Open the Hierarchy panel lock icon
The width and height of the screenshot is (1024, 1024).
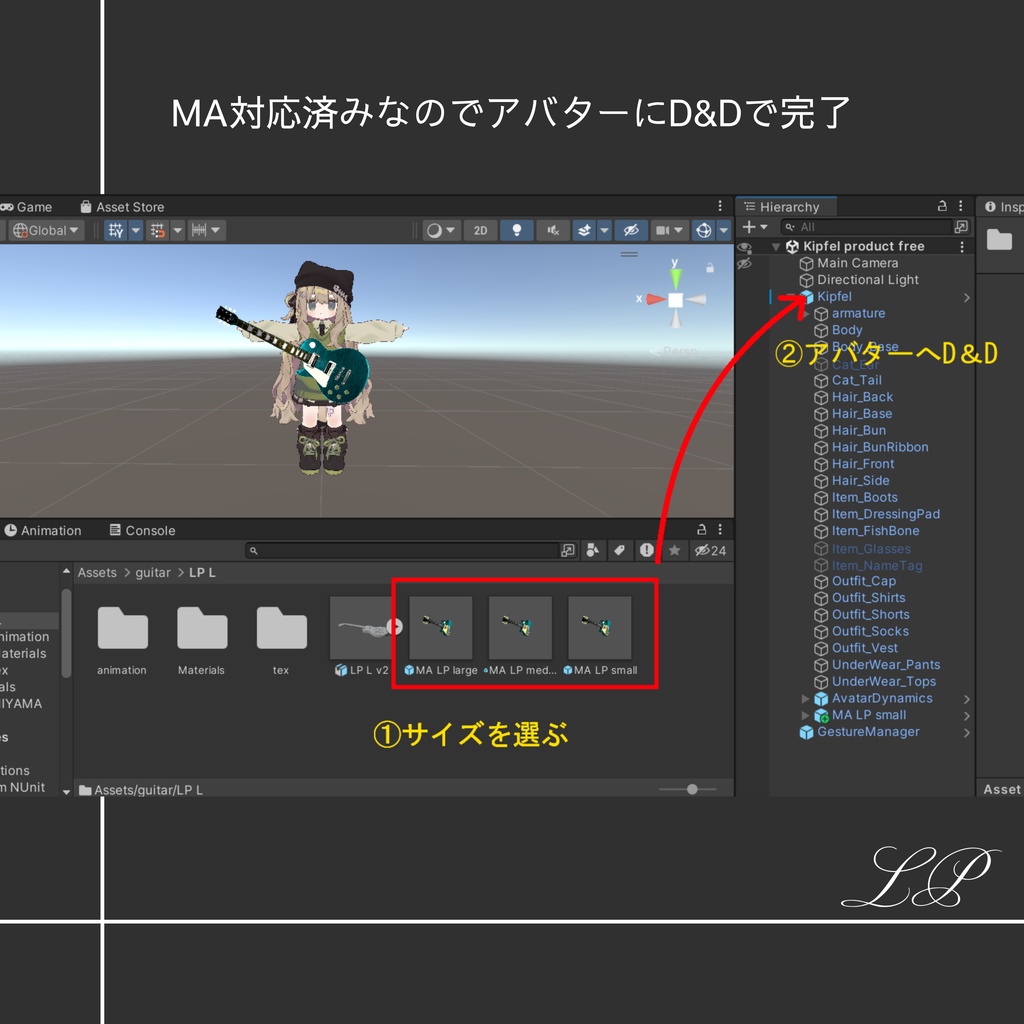[942, 206]
